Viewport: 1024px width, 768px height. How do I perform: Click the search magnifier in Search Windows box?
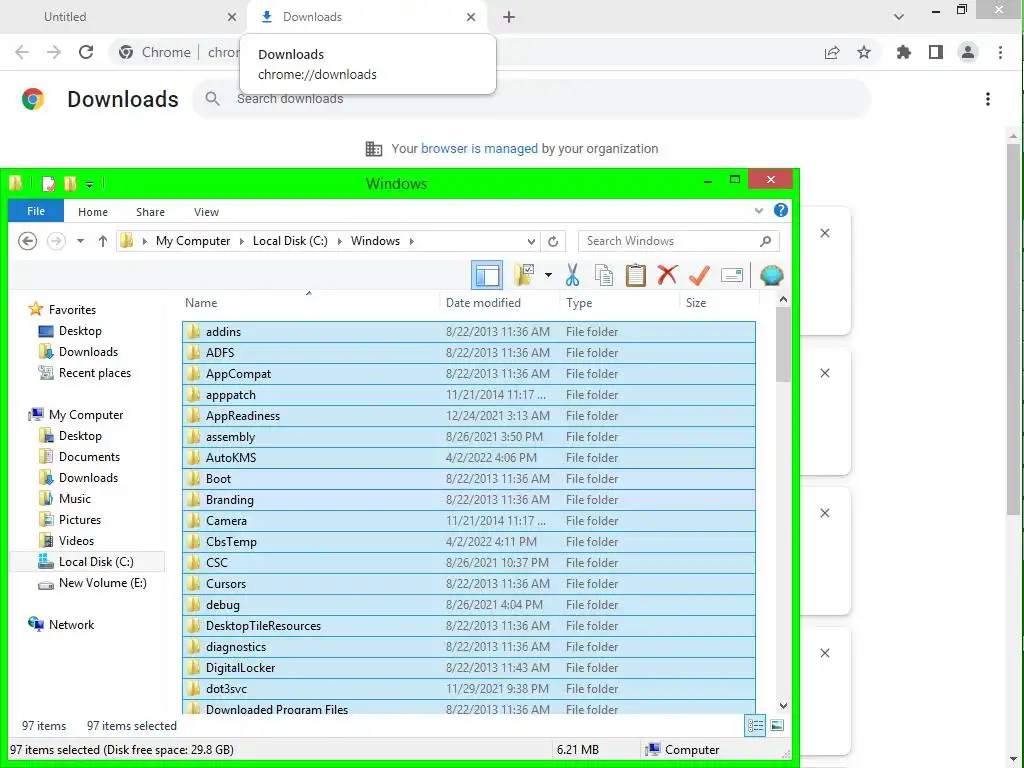click(x=765, y=241)
